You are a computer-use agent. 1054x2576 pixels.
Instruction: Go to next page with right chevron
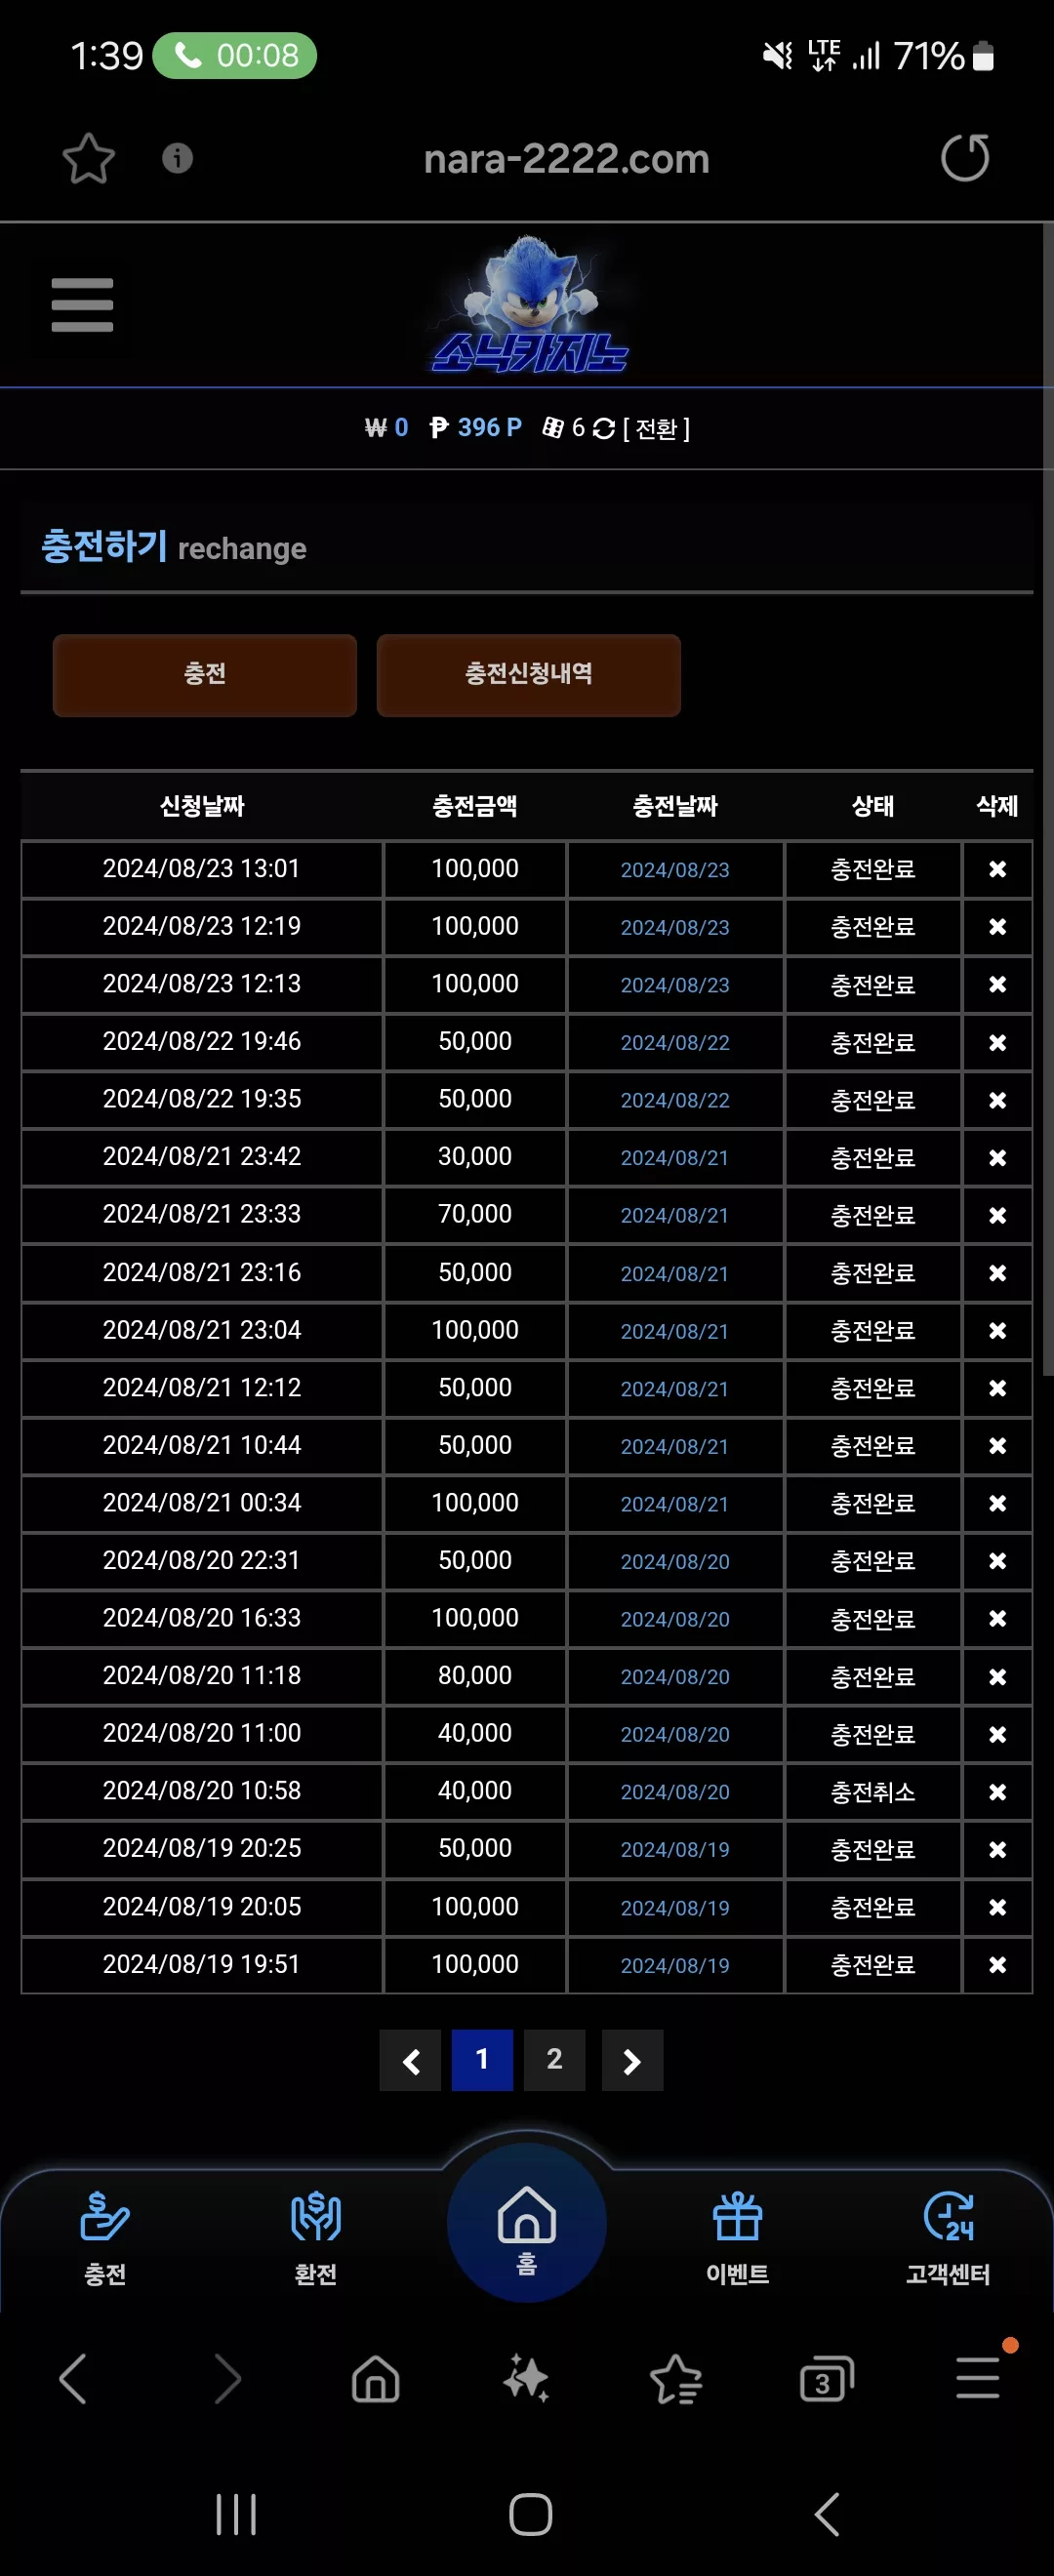point(632,2061)
